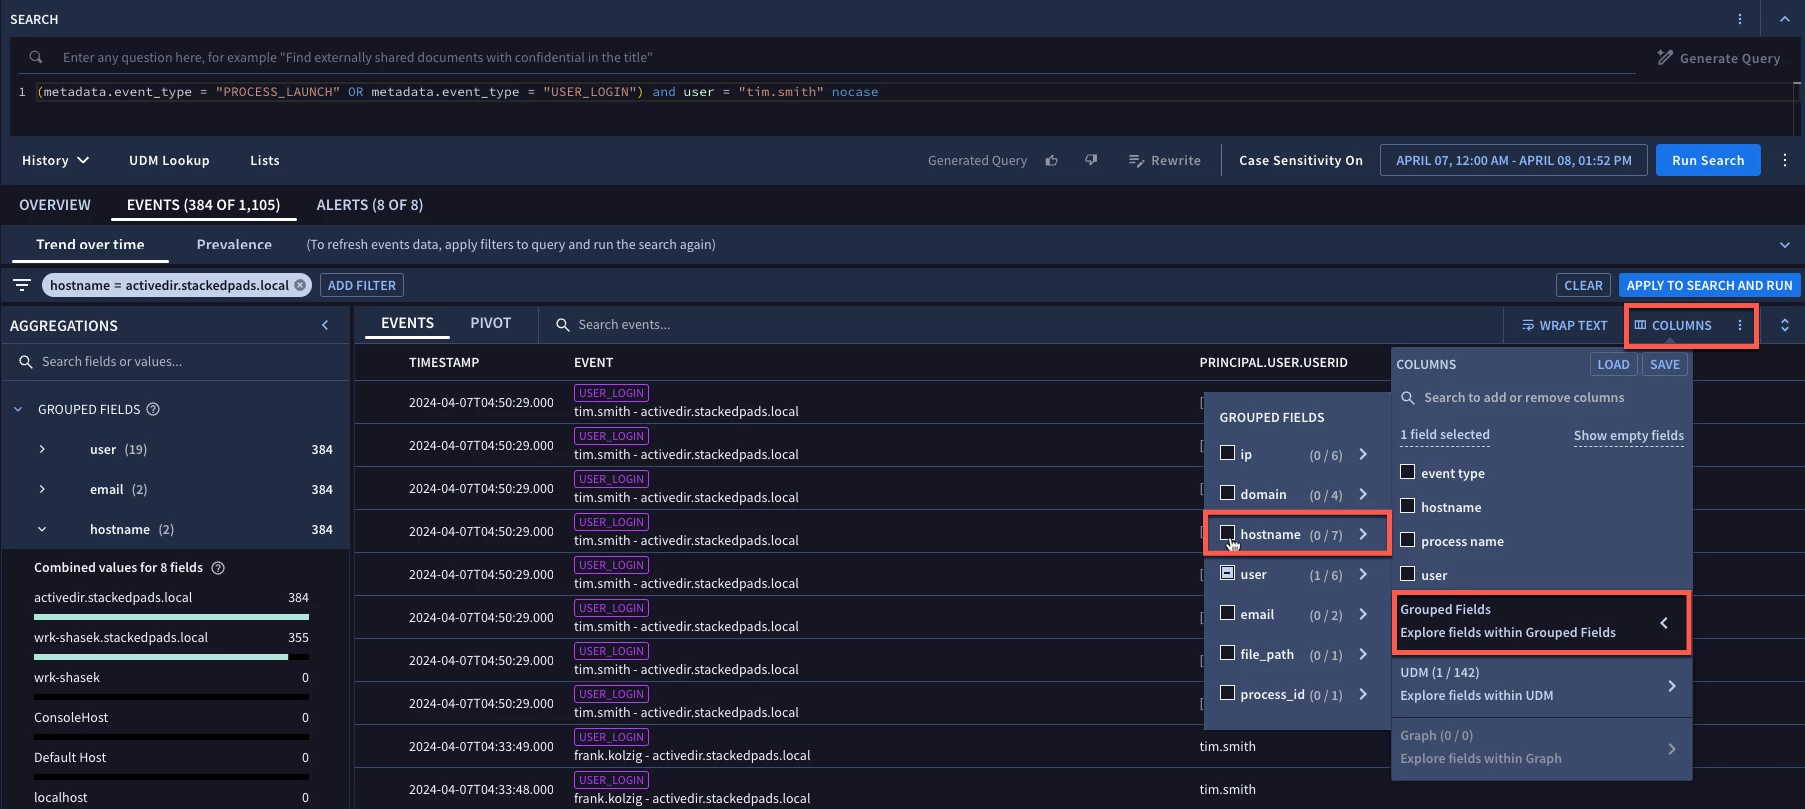Check the email grouped field checkbox
Screen dimensions: 1805x809
(1228, 613)
